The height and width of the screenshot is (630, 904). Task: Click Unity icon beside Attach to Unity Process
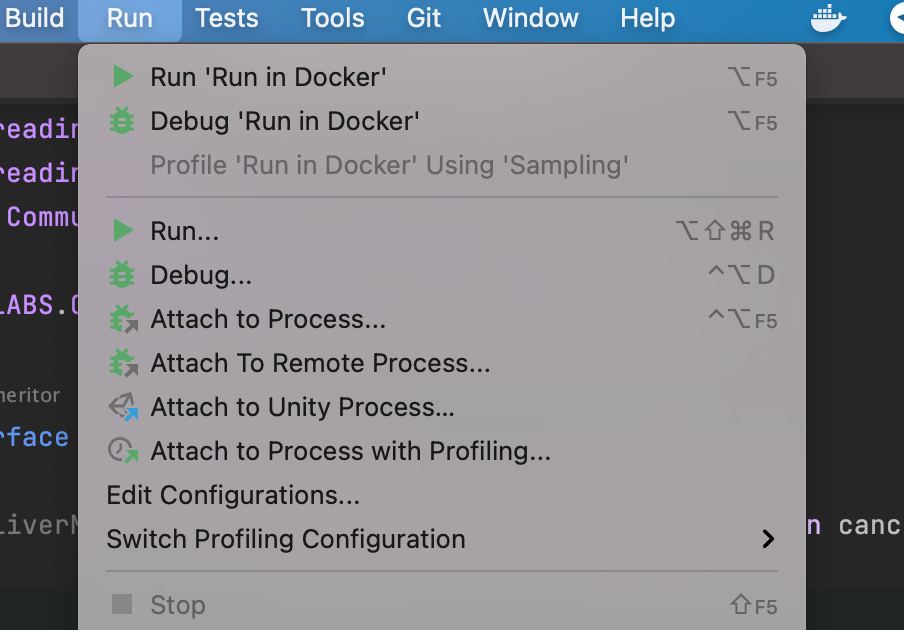pyautogui.click(x=123, y=407)
